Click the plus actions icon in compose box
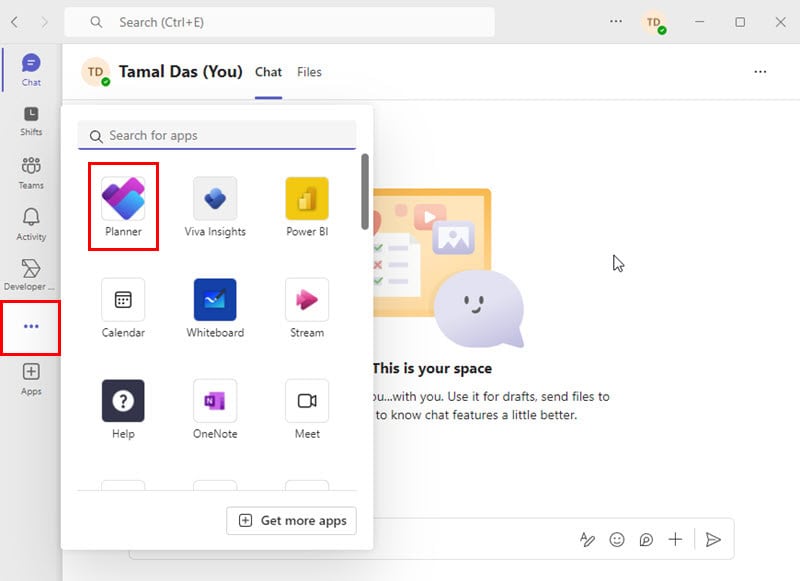 pos(675,539)
